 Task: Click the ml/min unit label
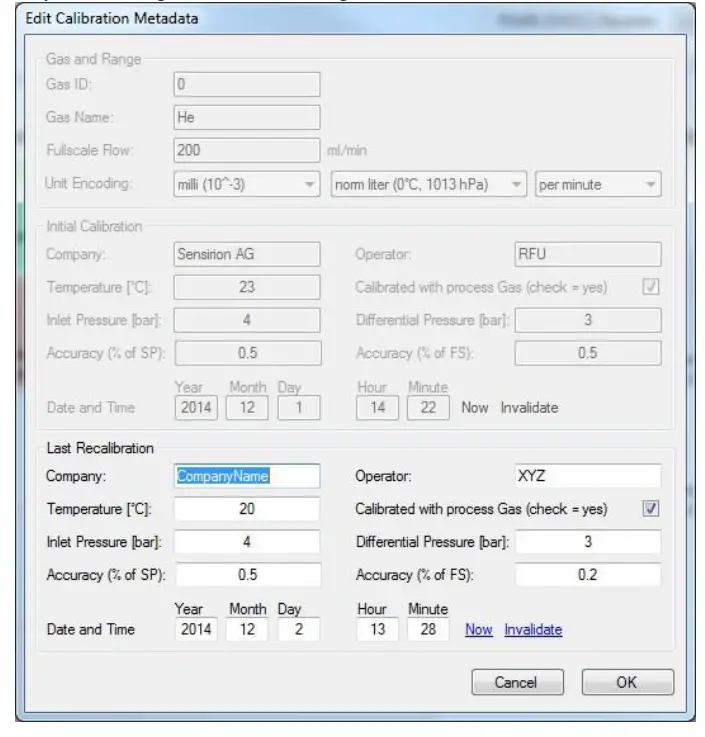pos(347,150)
